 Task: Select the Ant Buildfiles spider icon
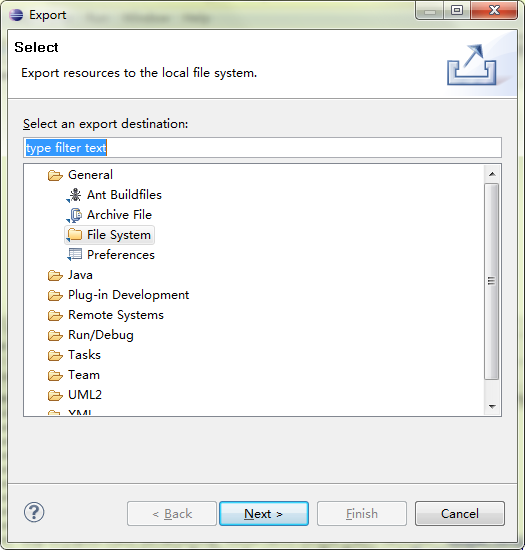75,195
